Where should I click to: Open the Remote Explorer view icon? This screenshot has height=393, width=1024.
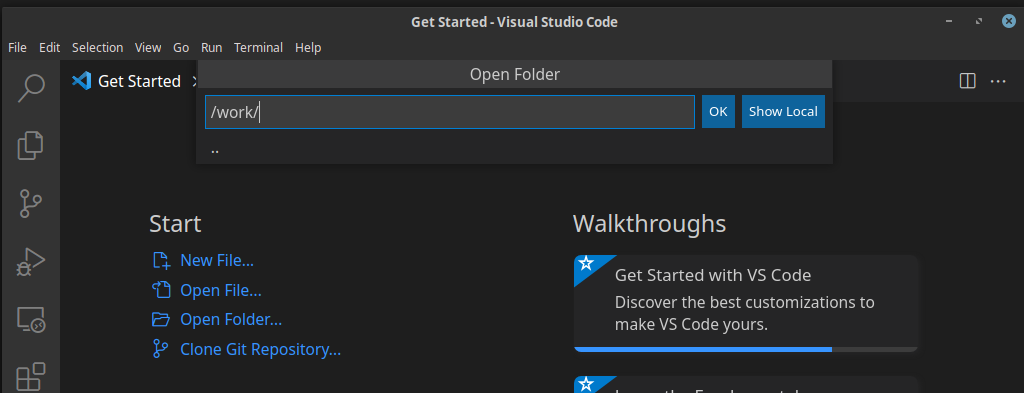(x=30, y=320)
